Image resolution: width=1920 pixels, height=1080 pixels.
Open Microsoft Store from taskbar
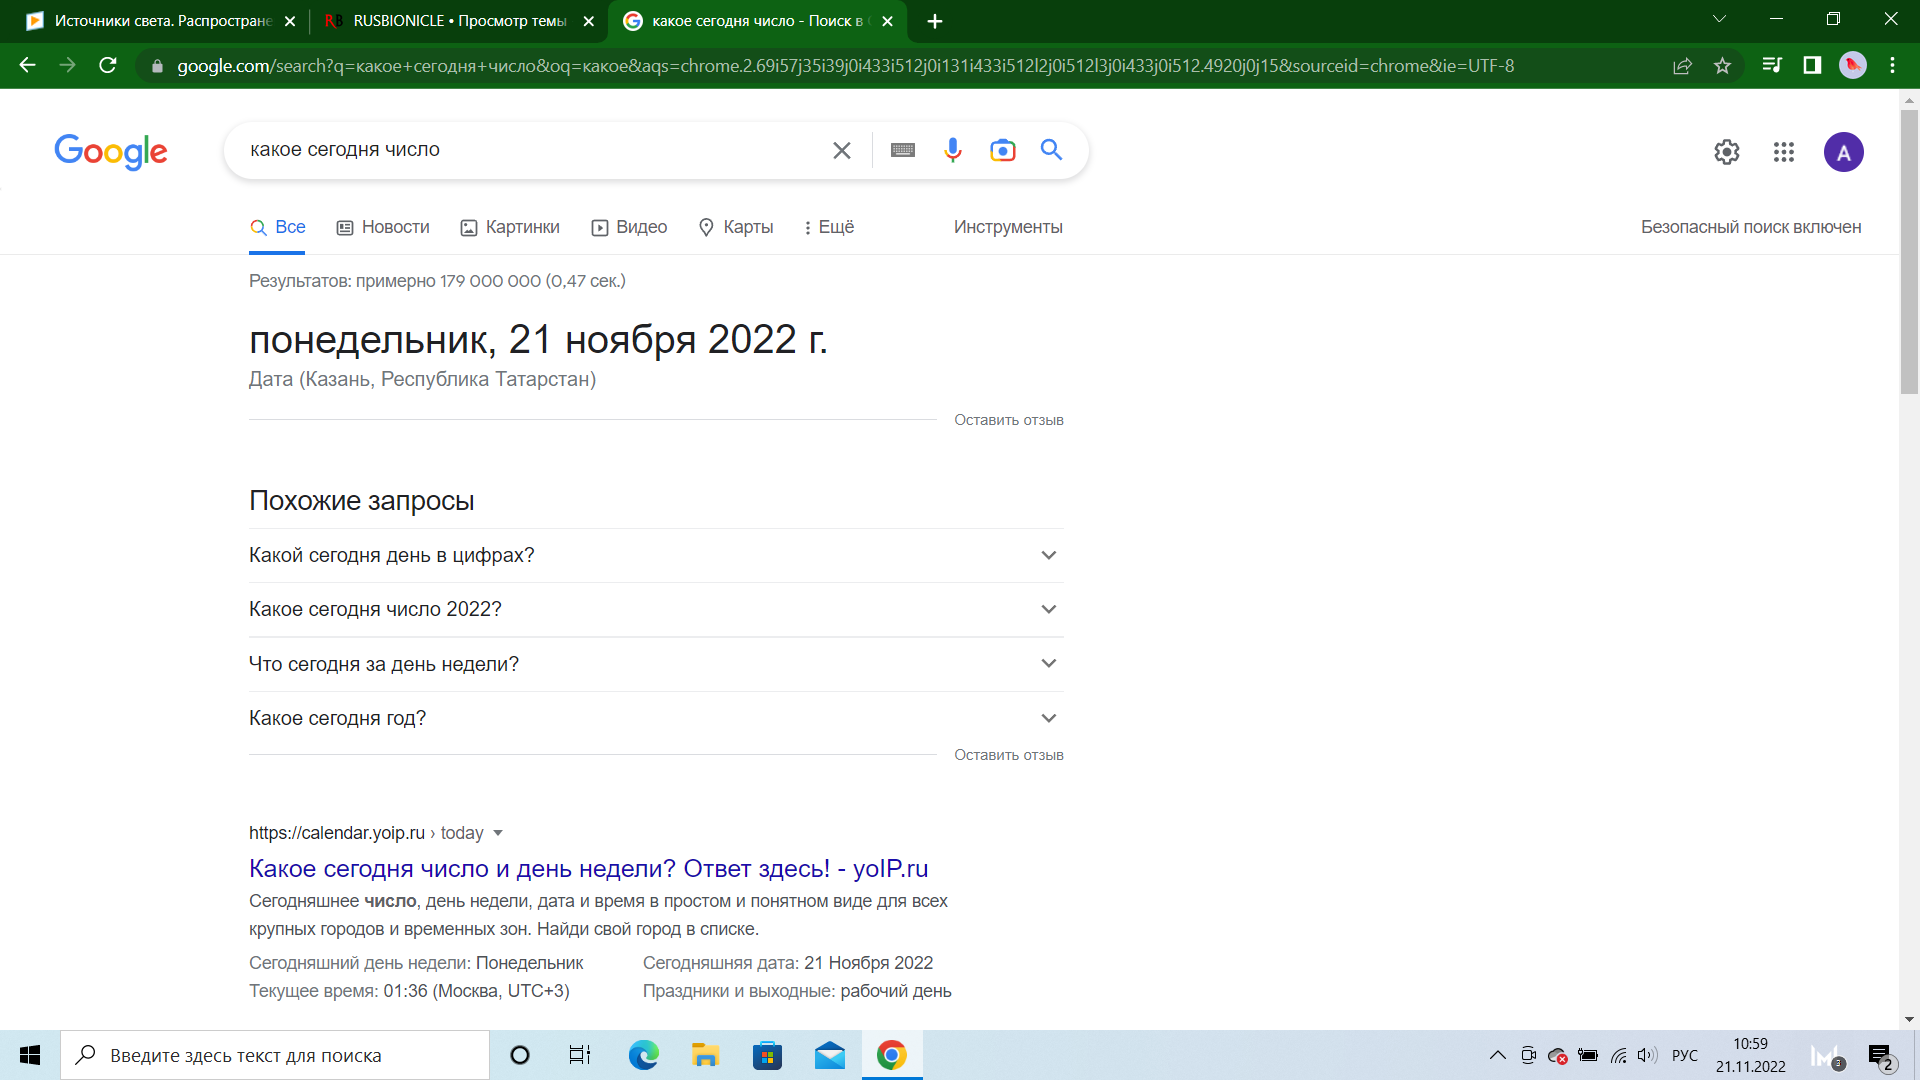[767, 1055]
